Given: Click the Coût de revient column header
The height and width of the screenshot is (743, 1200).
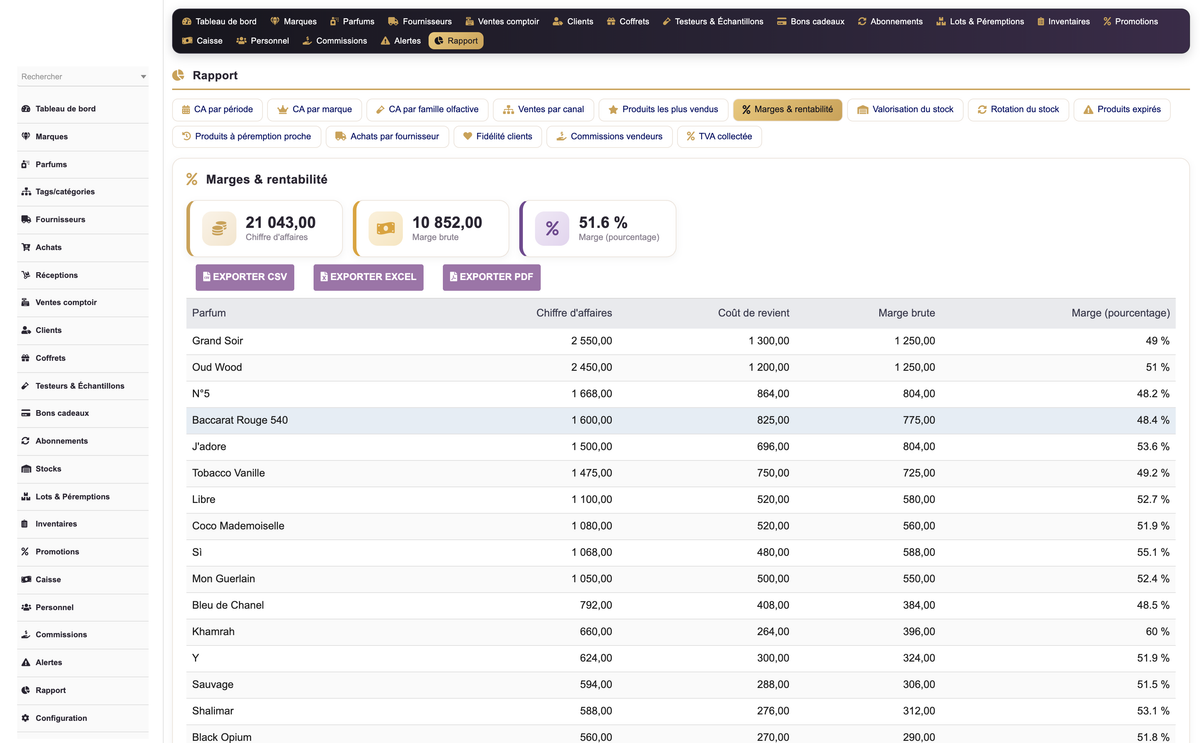Looking at the screenshot, I should tap(753, 313).
